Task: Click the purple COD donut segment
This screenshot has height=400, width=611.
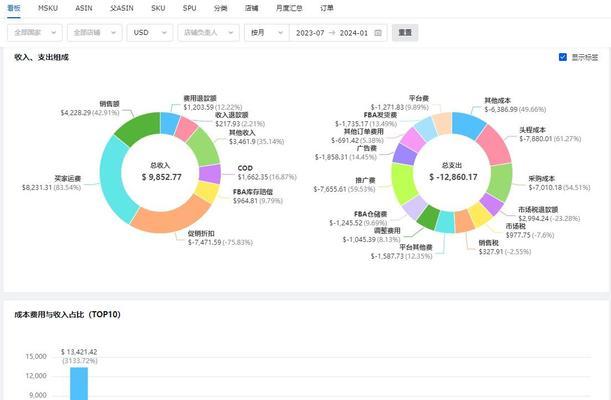Action: (210, 174)
